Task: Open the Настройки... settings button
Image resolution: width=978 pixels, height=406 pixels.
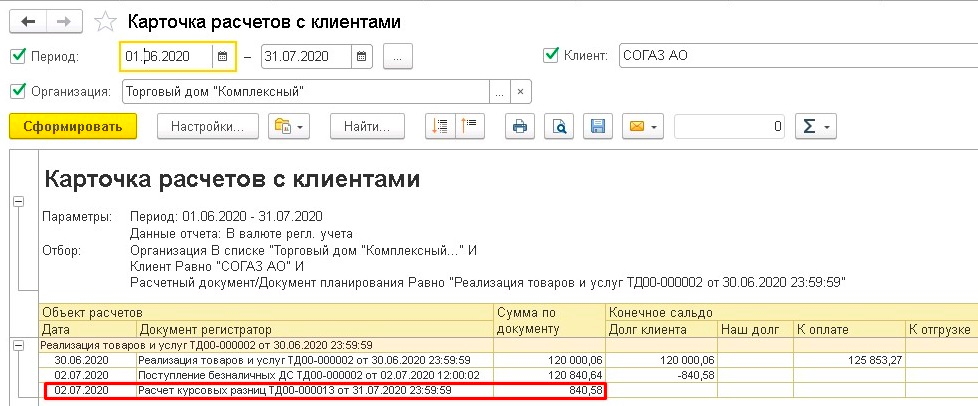Action: click(x=208, y=127)
